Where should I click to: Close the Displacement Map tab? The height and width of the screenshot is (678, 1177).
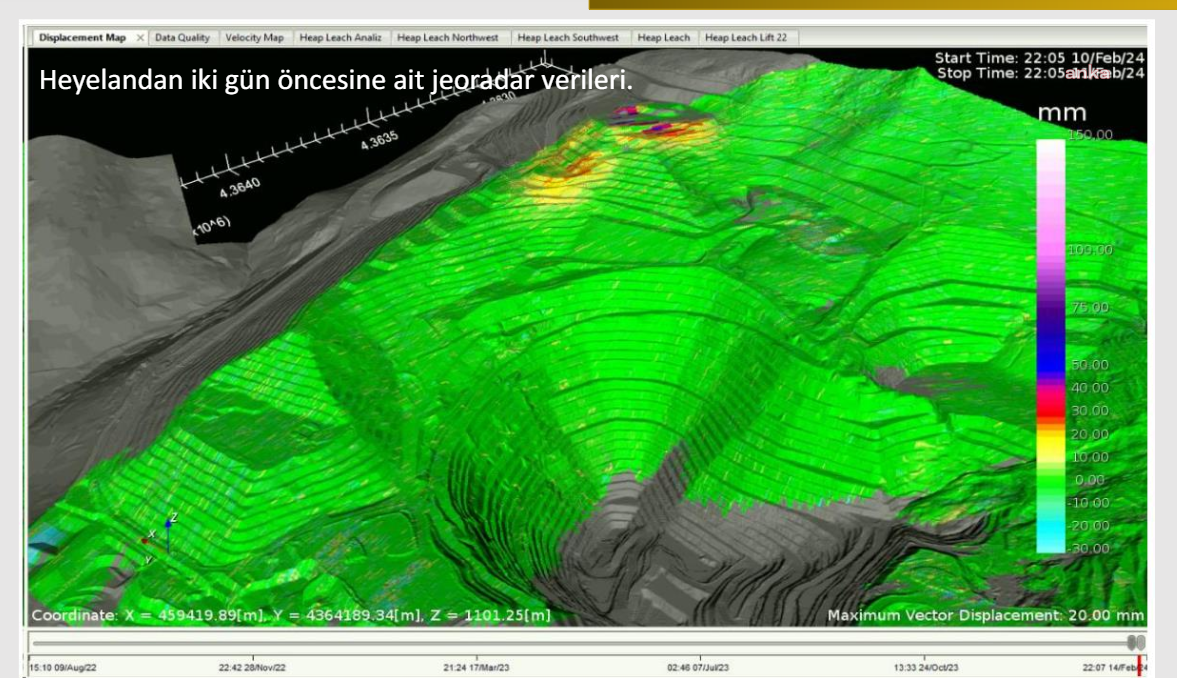pyautogui.click(x=140, y=38)
